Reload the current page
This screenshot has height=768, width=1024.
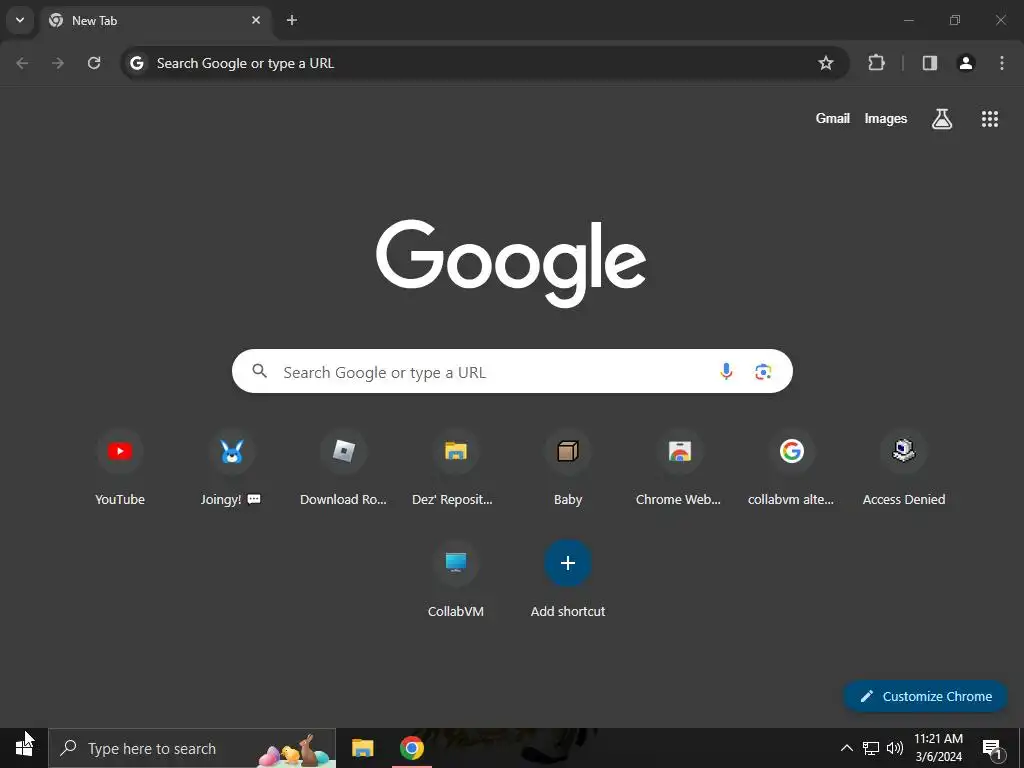click(94, 63)
